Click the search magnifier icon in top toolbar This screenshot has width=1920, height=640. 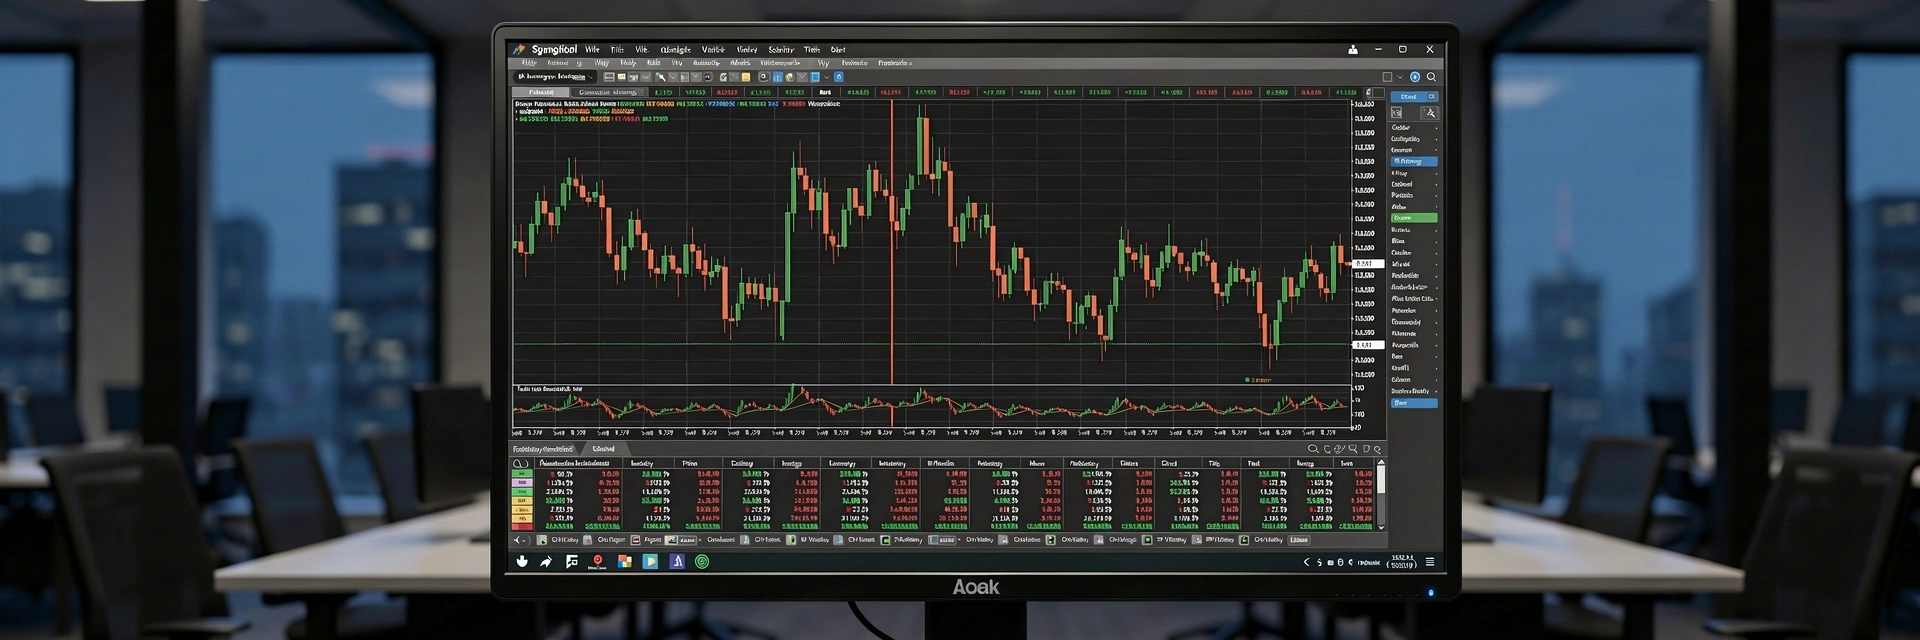click(x=1431, y=77)
